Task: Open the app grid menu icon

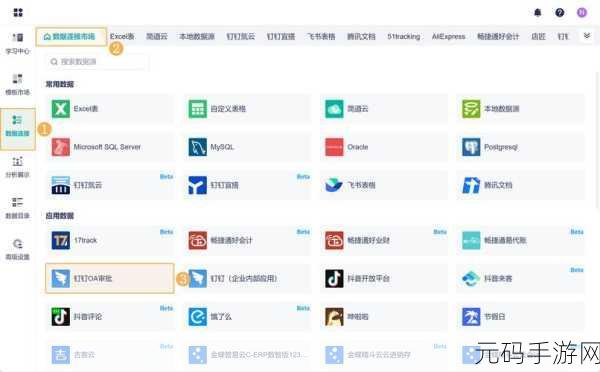Action: [x=18, y=12]
